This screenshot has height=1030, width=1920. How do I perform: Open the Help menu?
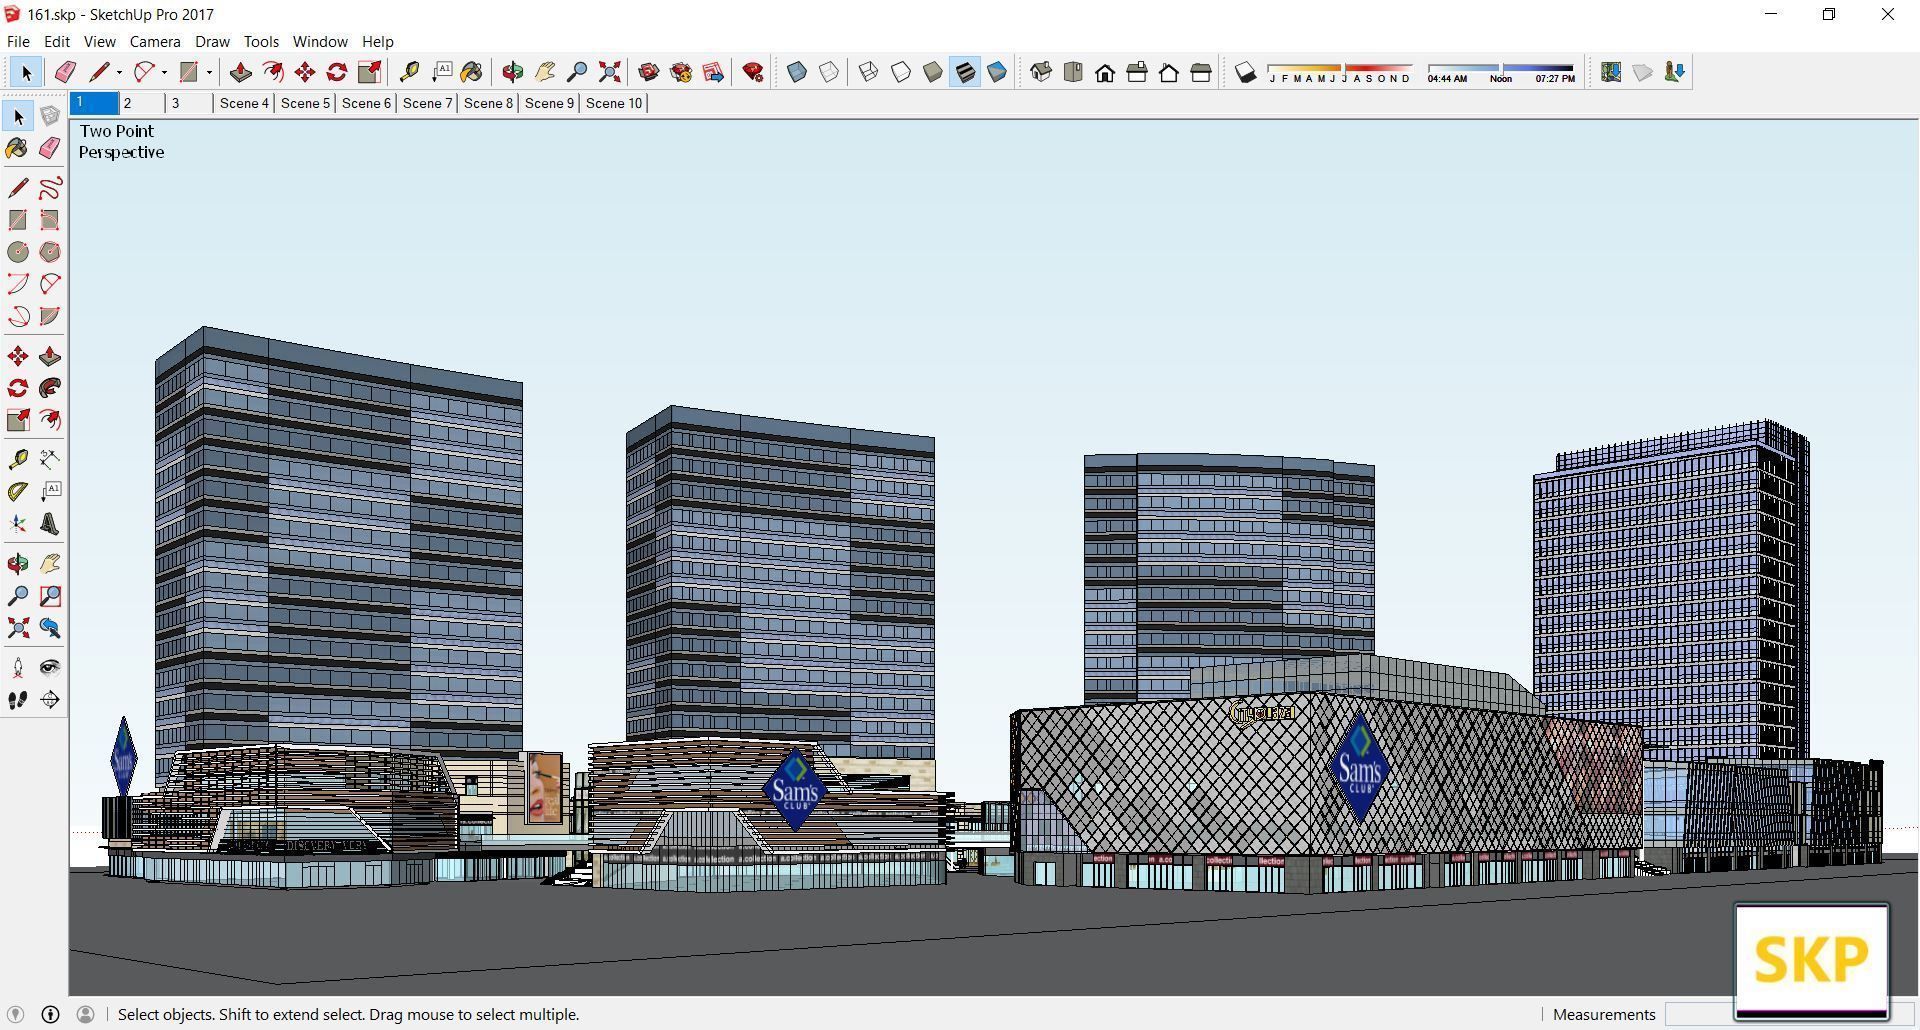(x=377, y=41)
